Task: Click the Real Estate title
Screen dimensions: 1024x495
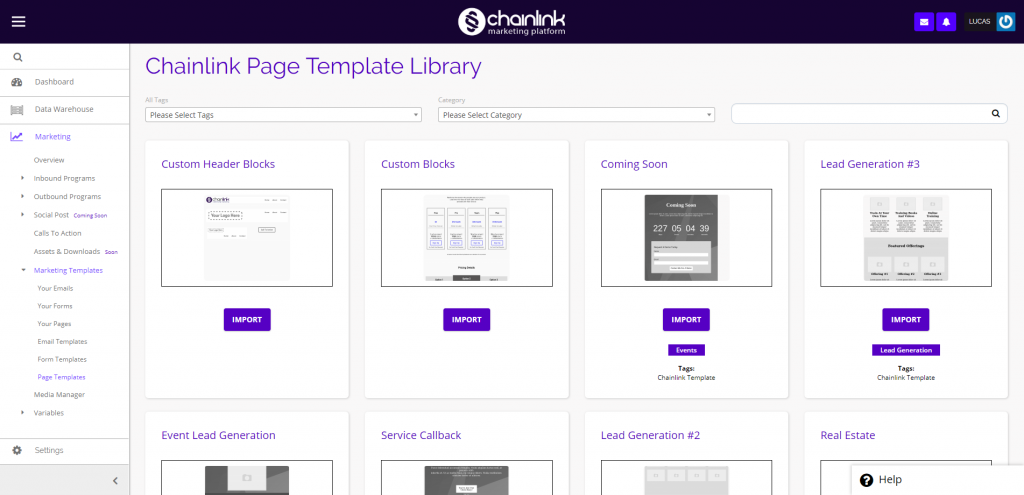Action: [848, 435]
